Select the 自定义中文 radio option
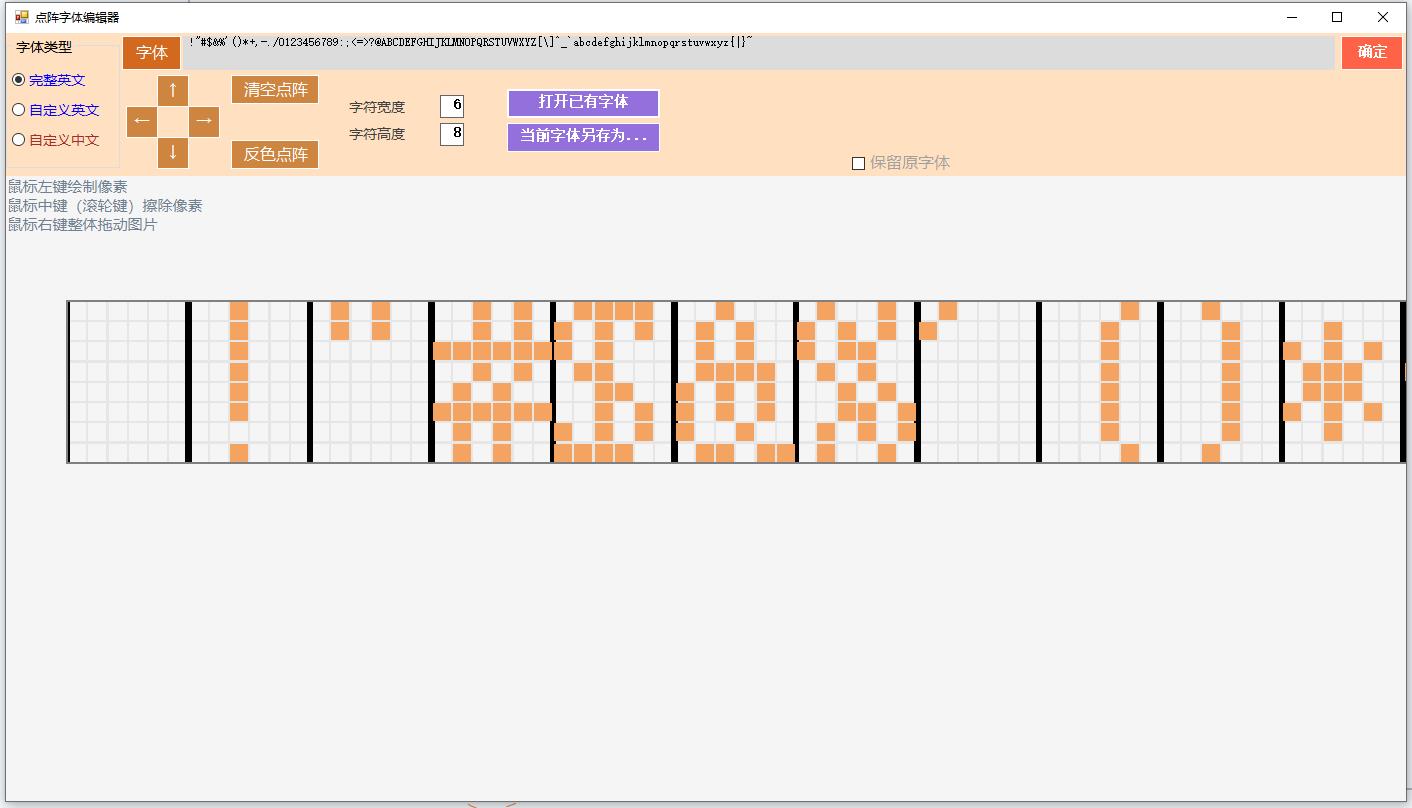The height and width of the screenshot is (808, 1412). [55, 140]
